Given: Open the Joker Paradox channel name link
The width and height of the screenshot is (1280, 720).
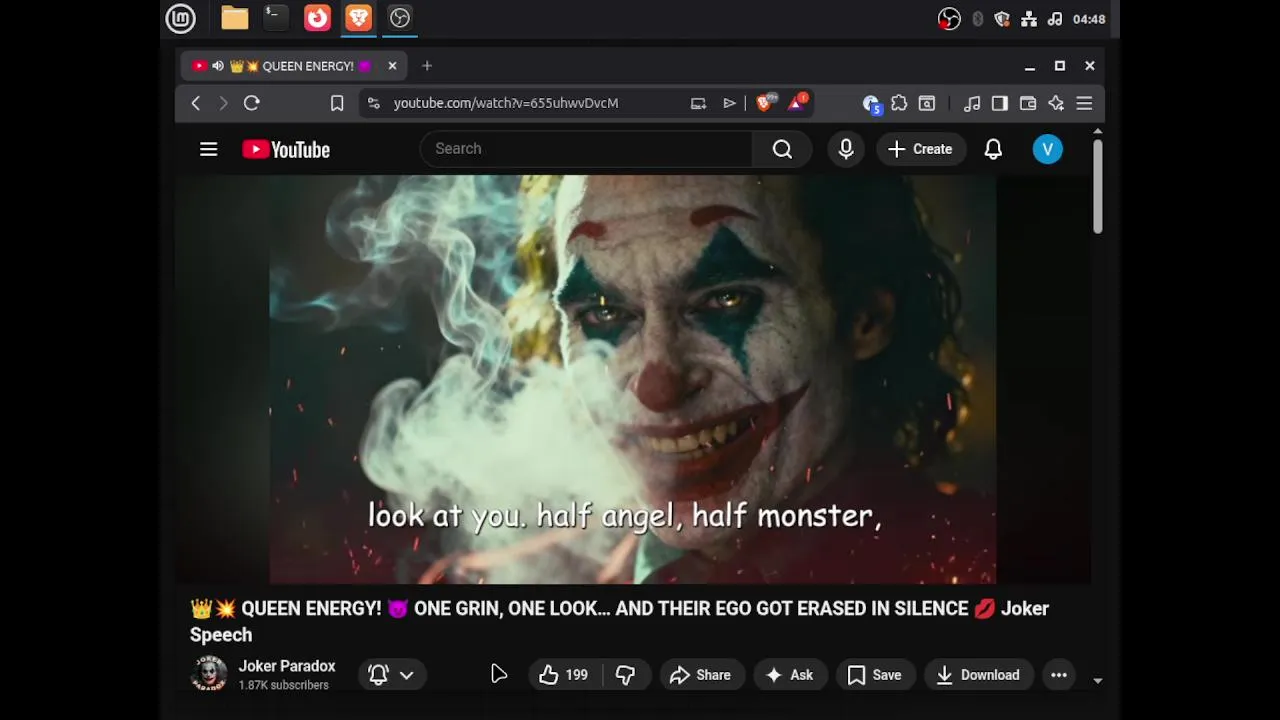Looking at the screenshot, I should coord(287,666).
